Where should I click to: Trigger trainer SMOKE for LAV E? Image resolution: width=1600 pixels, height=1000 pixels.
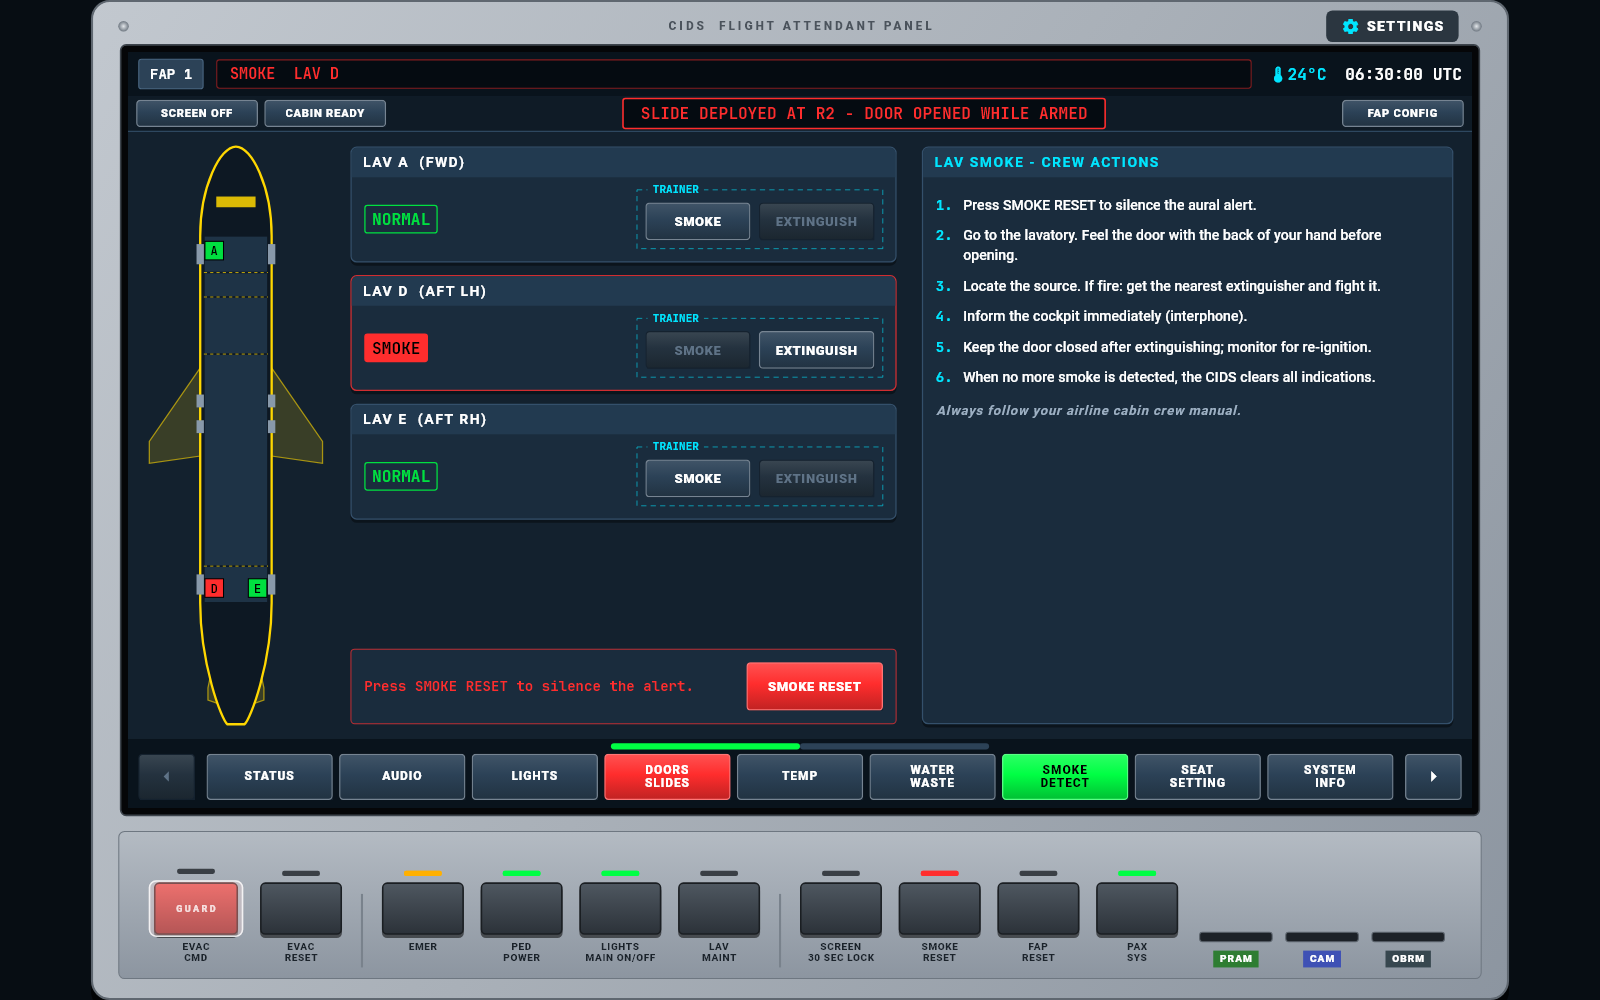click(x=698, y=479)
